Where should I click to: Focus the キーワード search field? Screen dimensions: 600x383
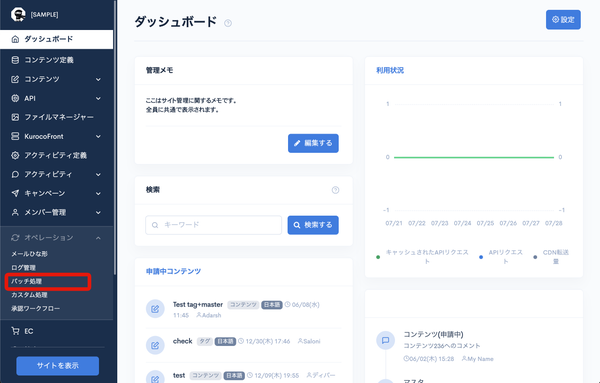pos(214,225)
